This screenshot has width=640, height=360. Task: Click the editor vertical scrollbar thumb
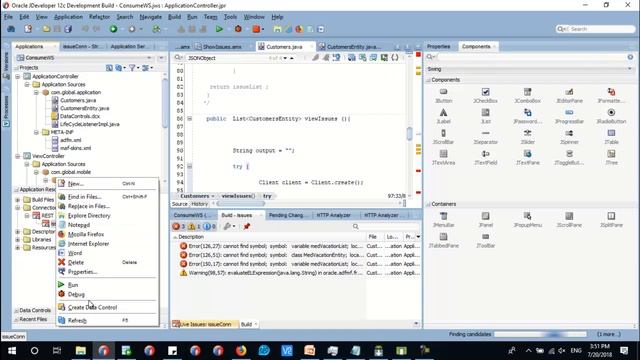coord(409,133)
